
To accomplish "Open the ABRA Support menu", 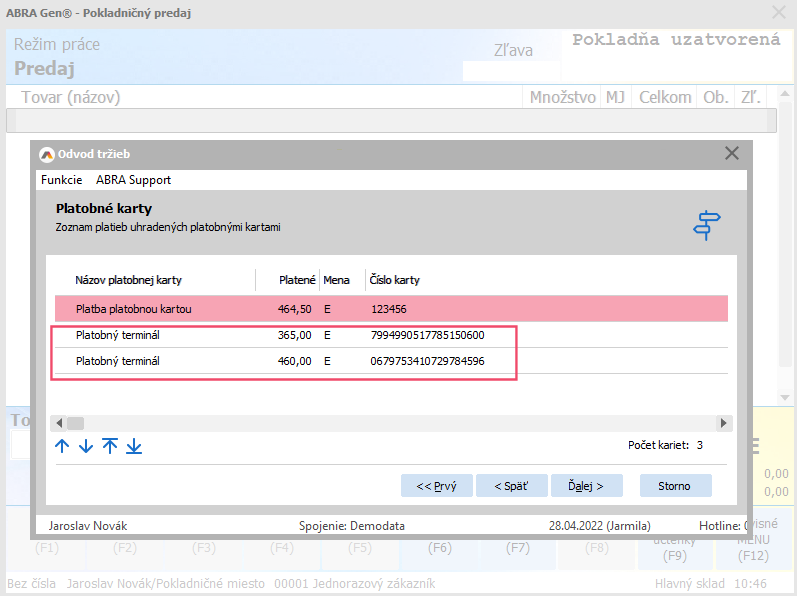I will tap(133, 180).
